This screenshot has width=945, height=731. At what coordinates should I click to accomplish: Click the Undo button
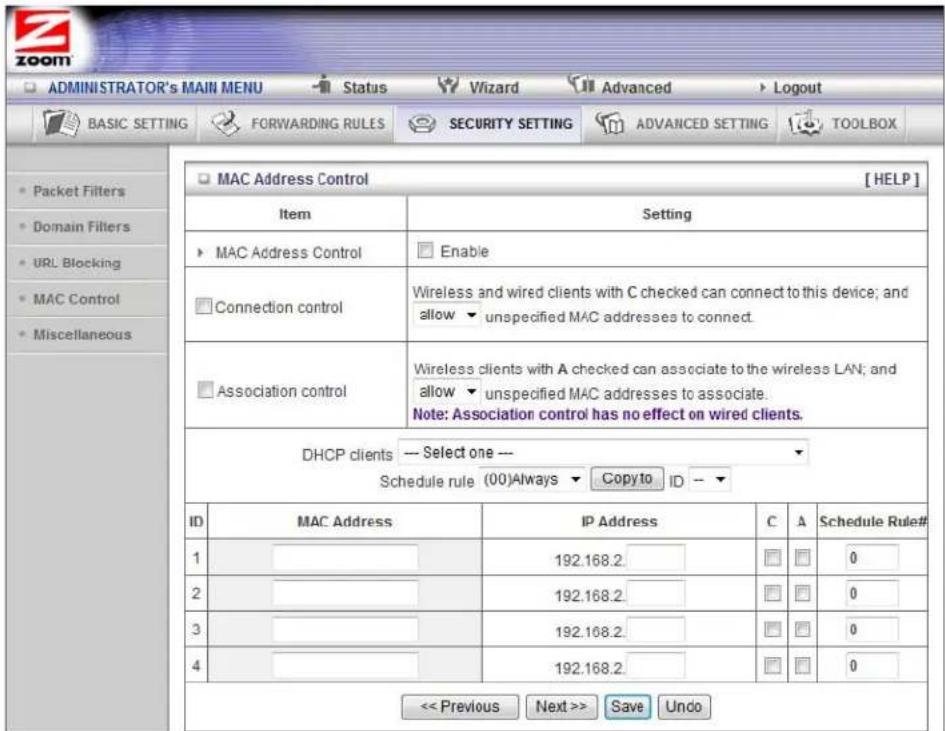coord(683,706)
